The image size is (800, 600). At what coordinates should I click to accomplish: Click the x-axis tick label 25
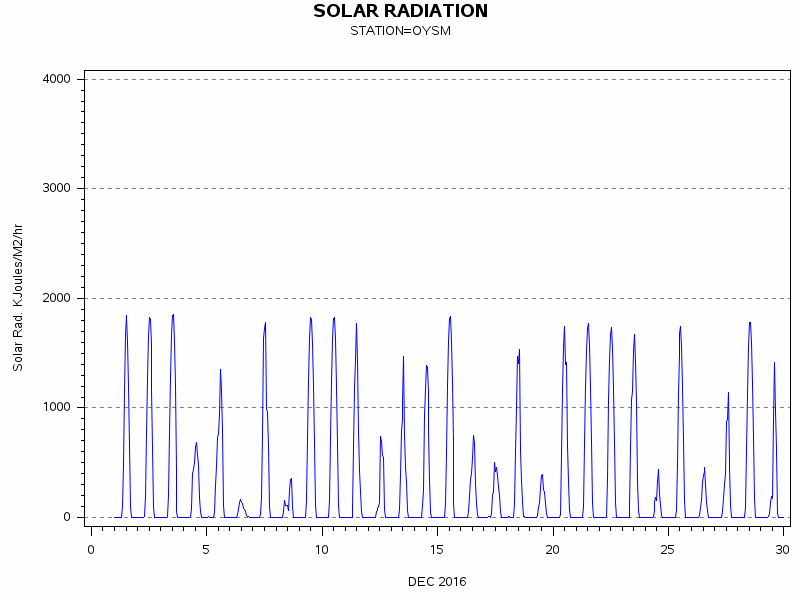click(x=667, y=550)
